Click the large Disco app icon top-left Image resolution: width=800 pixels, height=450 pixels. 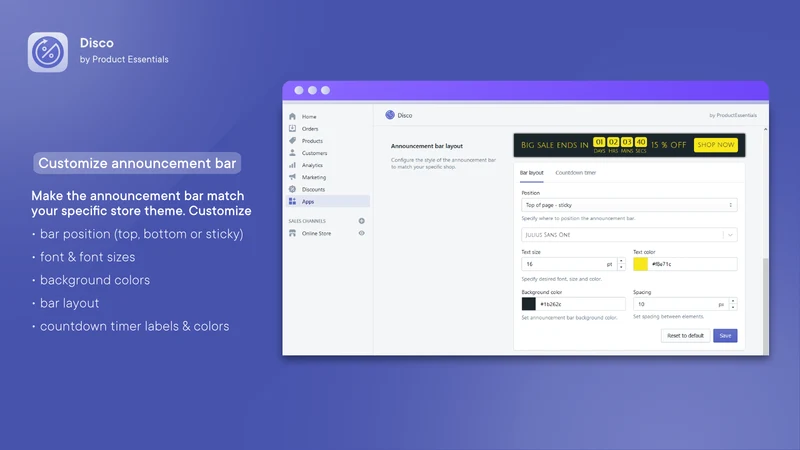(x=47, y=52)
